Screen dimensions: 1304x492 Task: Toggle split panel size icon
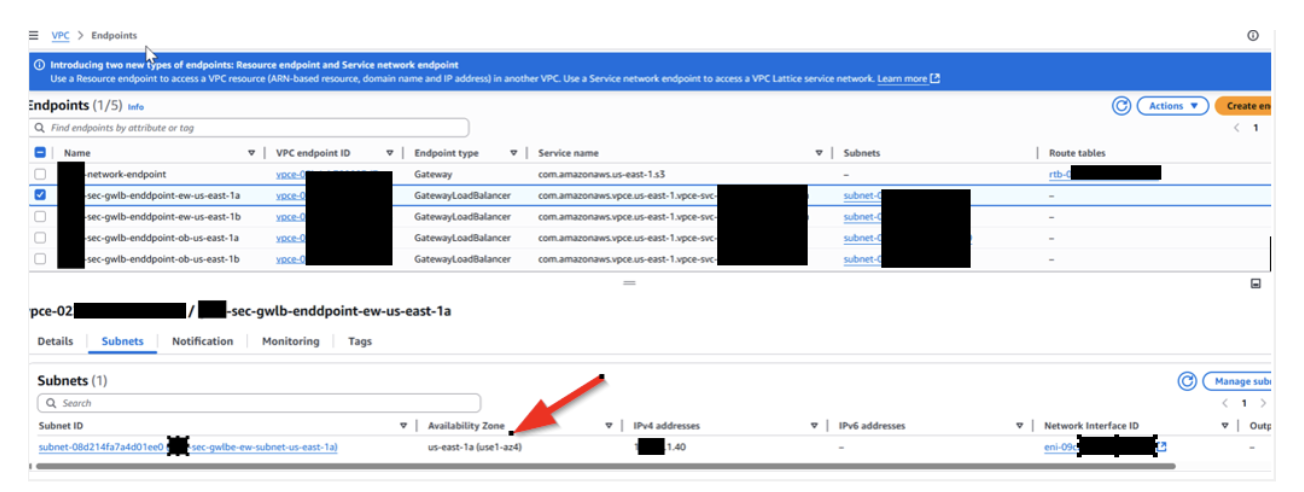pos(1254,283)
